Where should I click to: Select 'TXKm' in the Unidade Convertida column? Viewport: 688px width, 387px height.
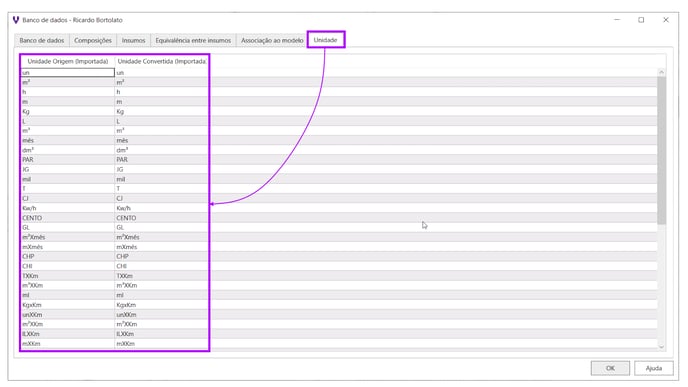[x=161, y=276]
